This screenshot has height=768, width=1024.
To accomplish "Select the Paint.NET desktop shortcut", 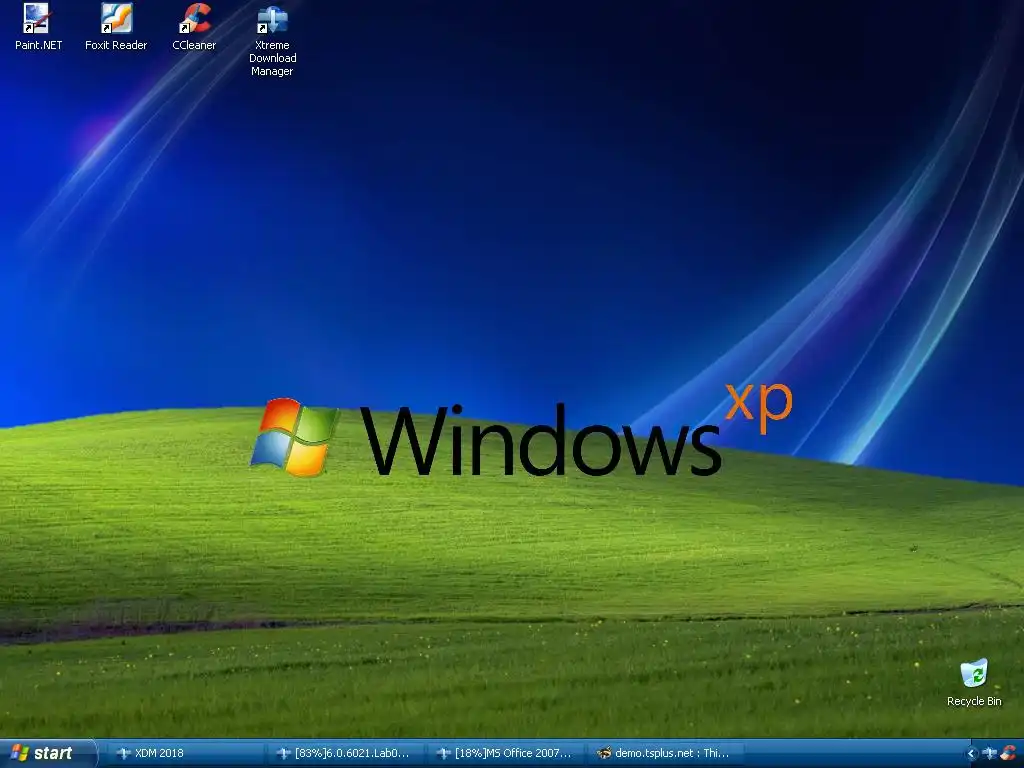I will click(x=38, y=27).
